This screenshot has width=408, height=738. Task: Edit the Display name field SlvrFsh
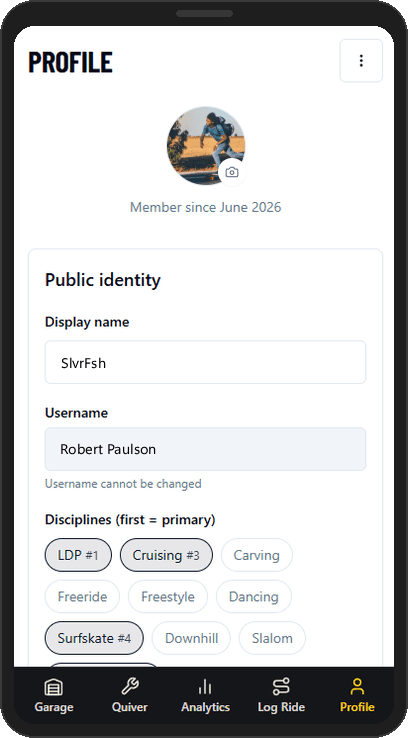[205, 362]
